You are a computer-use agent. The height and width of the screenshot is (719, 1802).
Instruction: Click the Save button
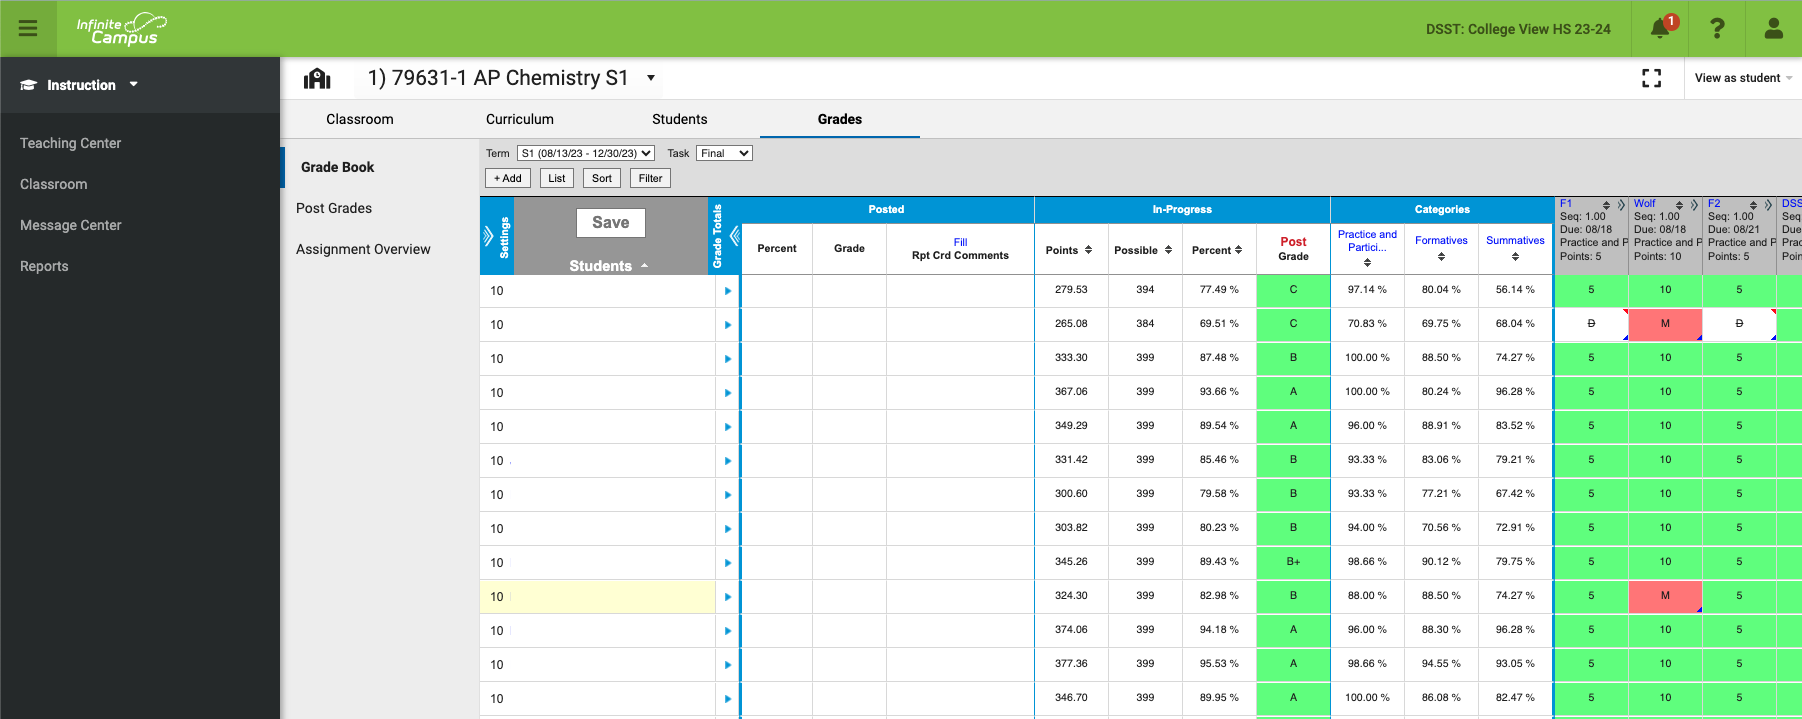coord(611,223)
